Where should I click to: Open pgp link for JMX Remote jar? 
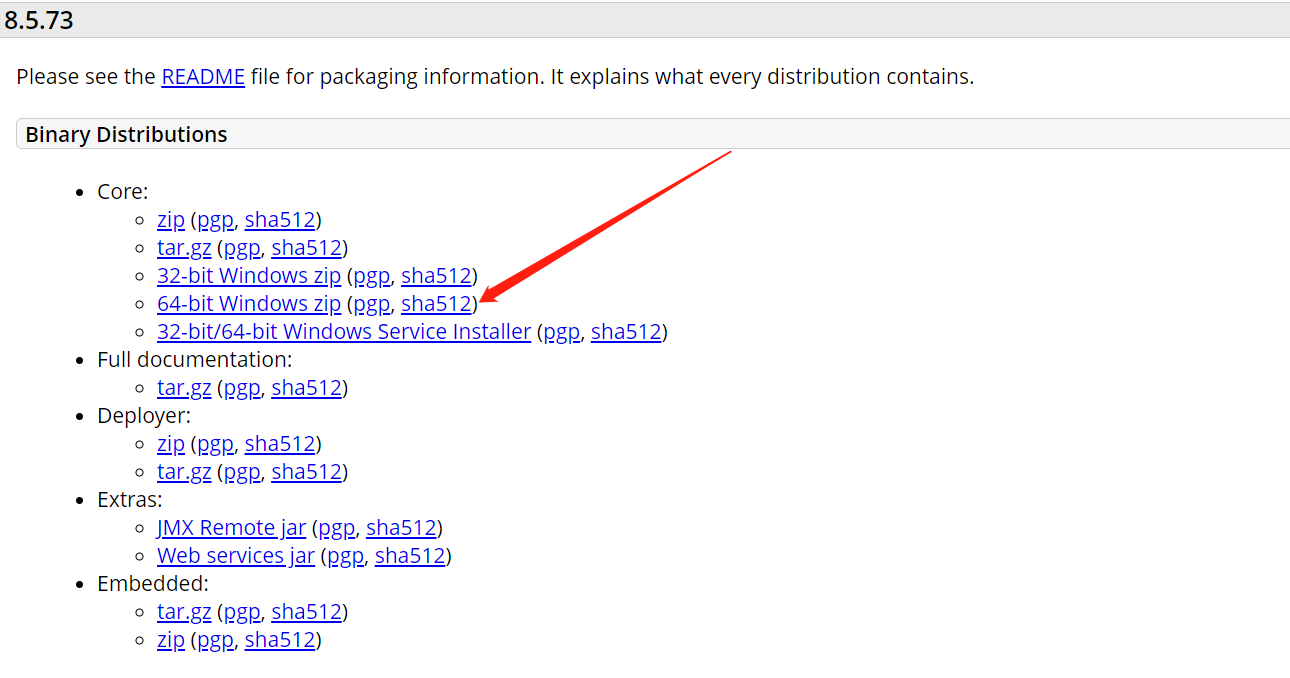point(336,528)
